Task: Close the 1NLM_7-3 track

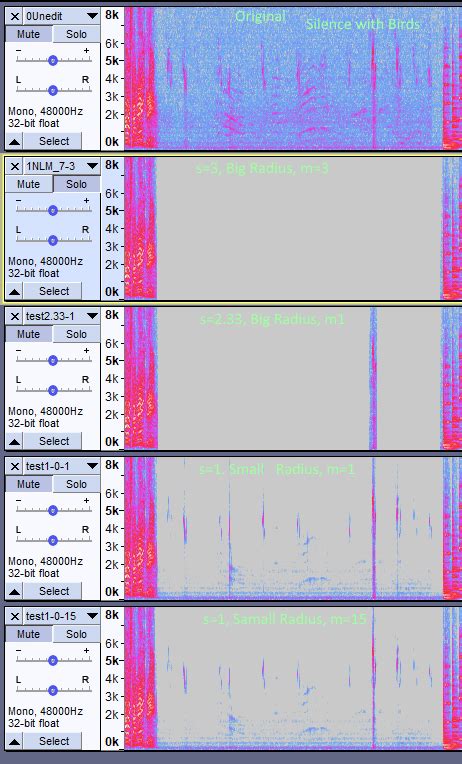Action: click(15, 166)
